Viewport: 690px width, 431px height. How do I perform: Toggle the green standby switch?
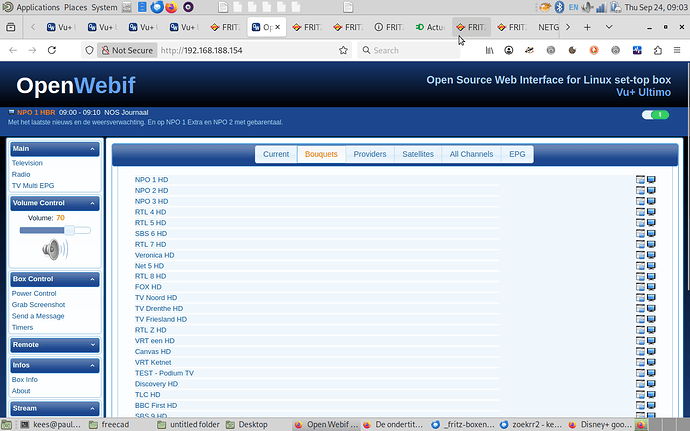point(655,115)
